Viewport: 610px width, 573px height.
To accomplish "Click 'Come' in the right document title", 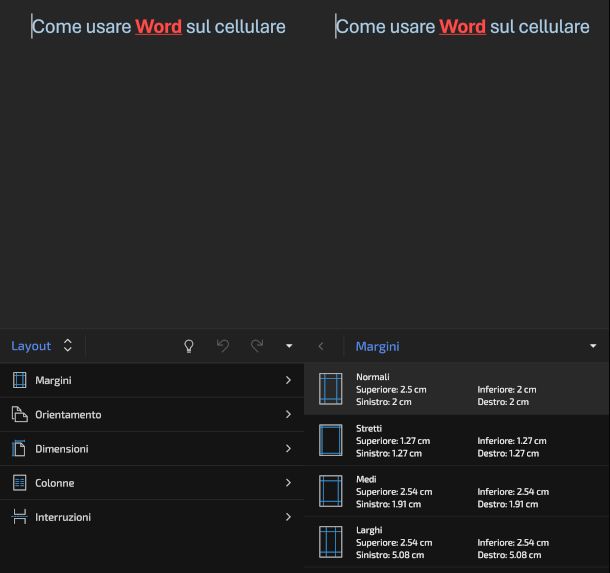I will [361, 27].
